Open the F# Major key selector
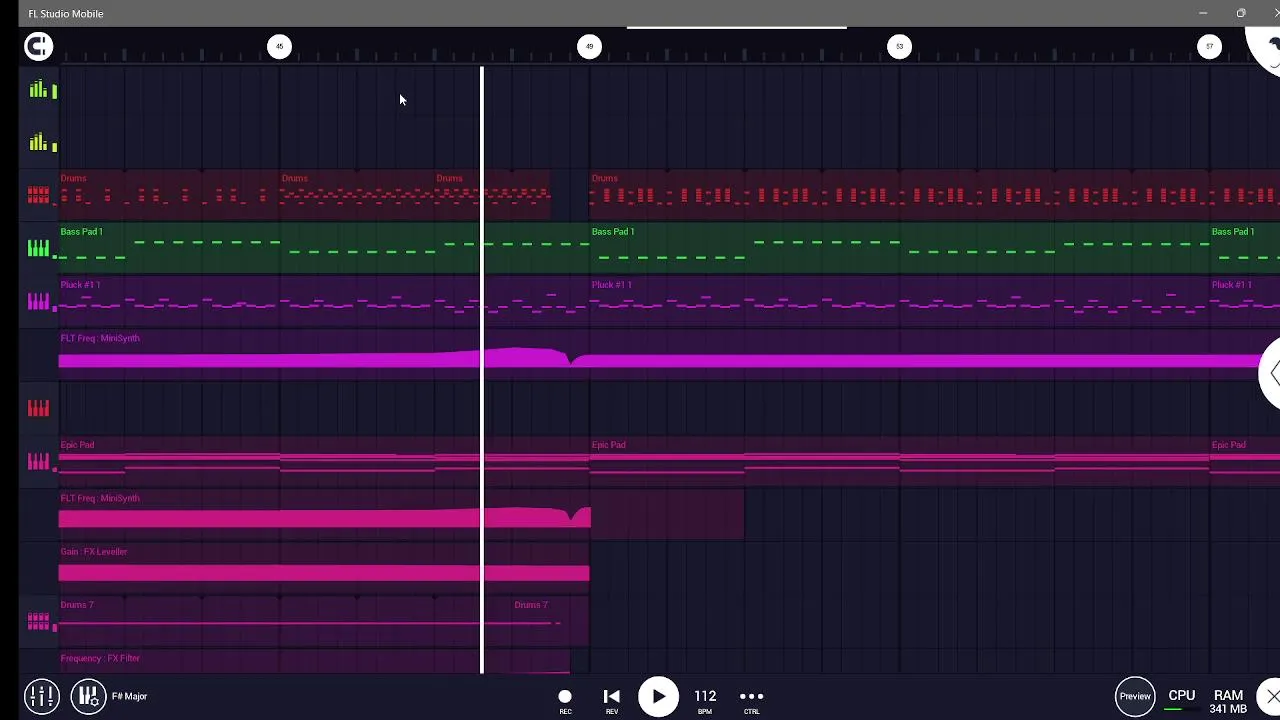 coord(129,696)
